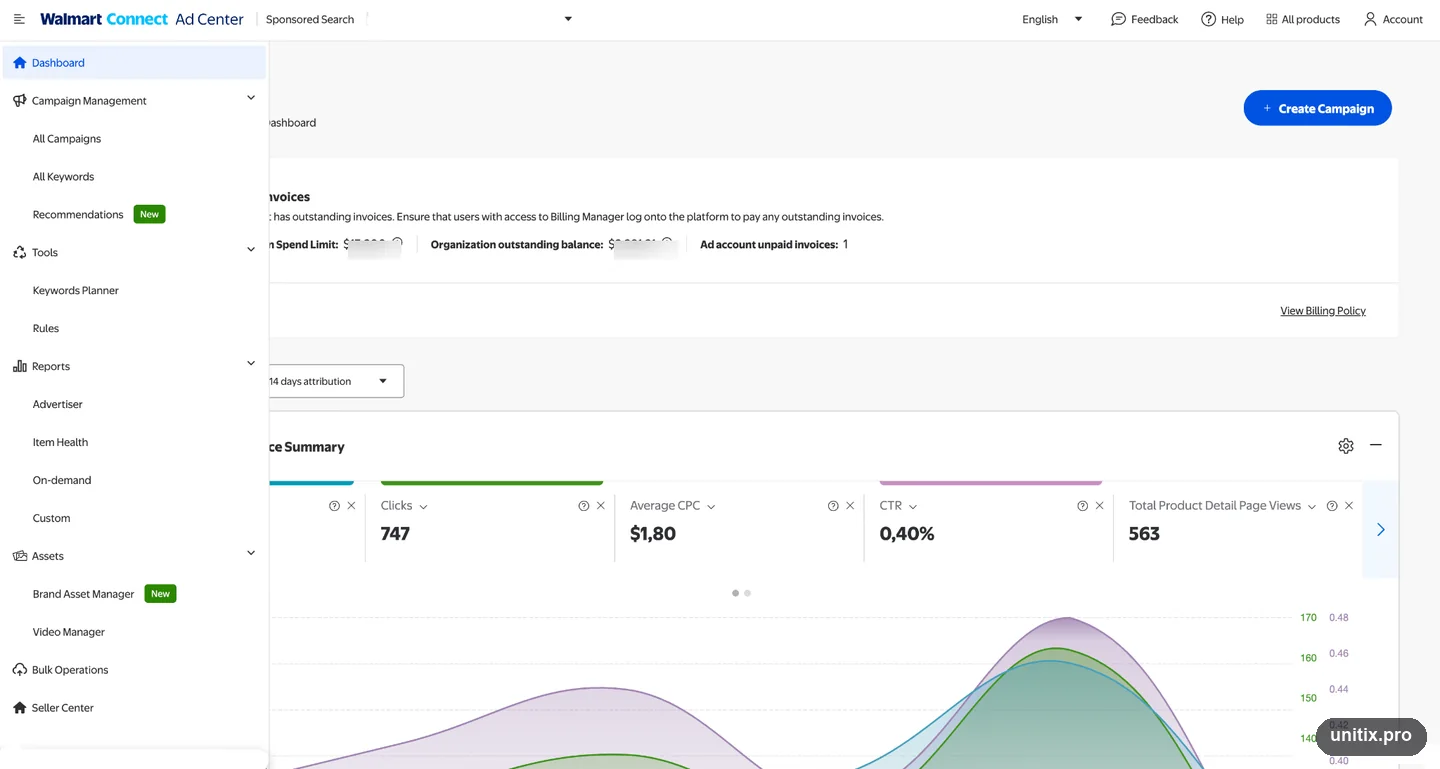
Task: Click the info icon beside outstanding balance
Action: pos(667,243)
